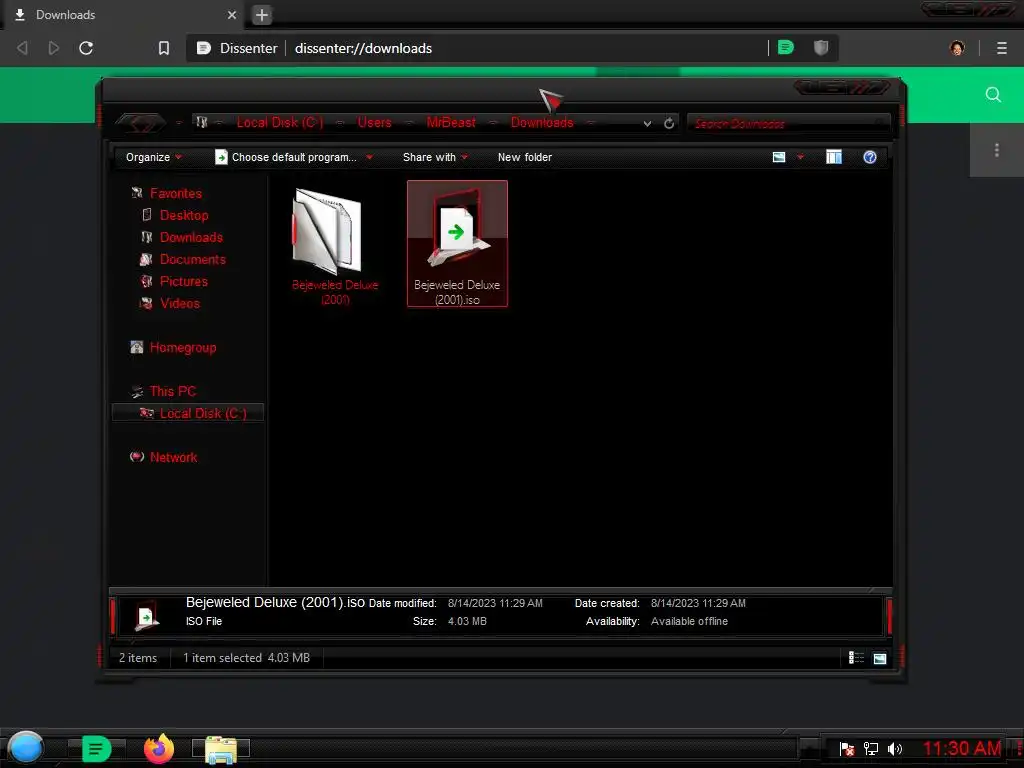Open Explorer help icon
This screenshot has height=768, width=1024.
tap(869, 157)
